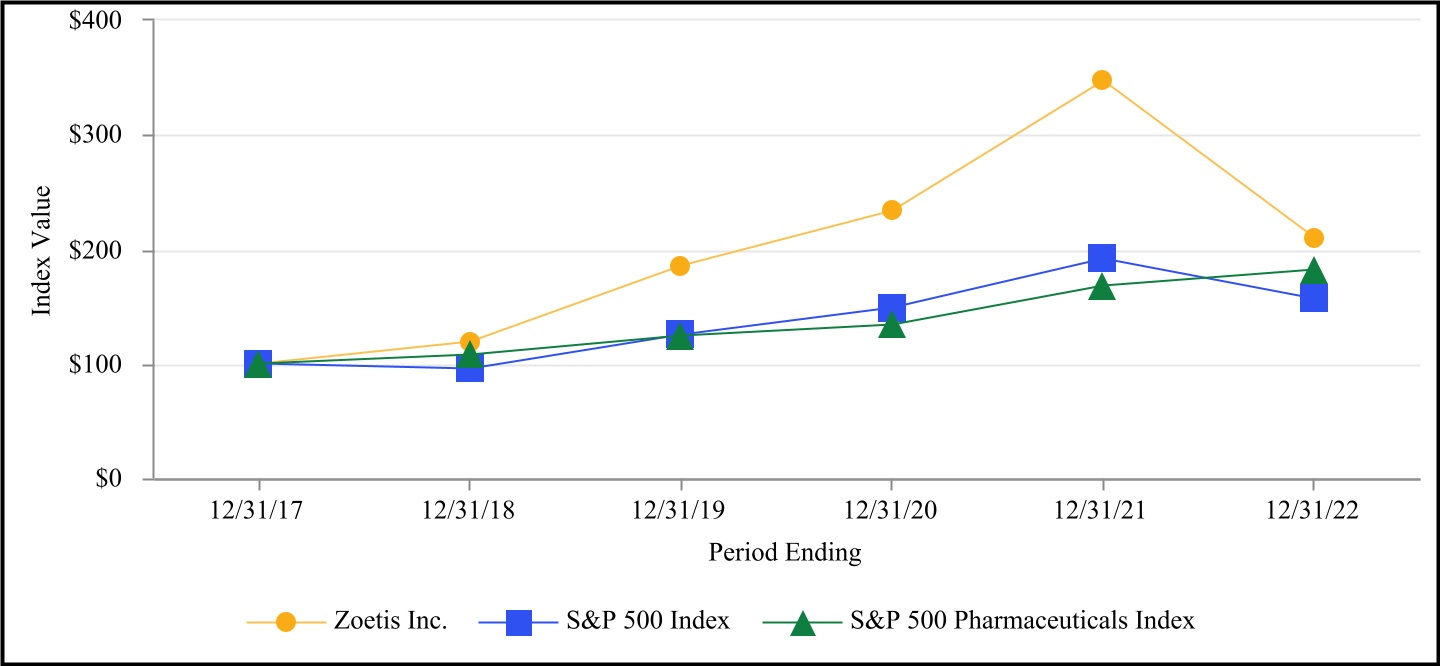The width and height of the screenshot is (1440, 666).
Task: Click Zoetis circle marker at 12/31/20
Action: 892,210
